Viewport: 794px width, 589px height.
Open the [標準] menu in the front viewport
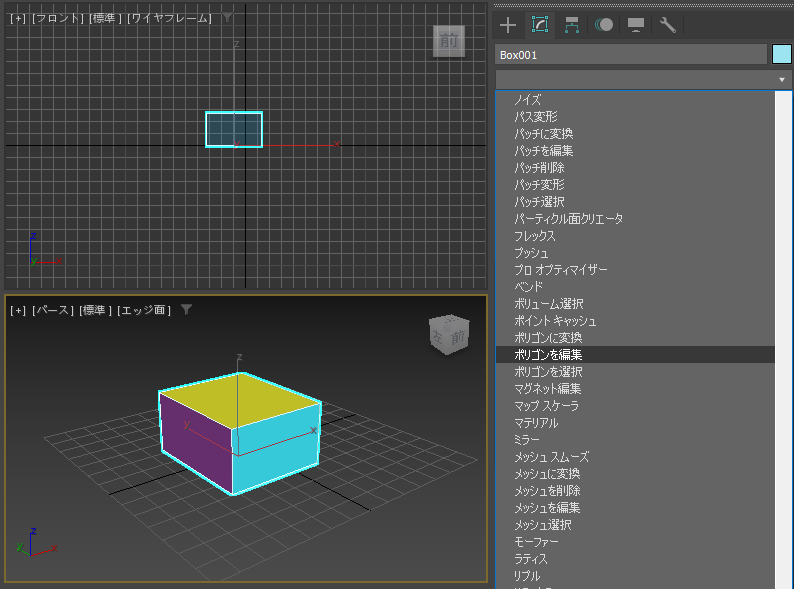(105, 18)
